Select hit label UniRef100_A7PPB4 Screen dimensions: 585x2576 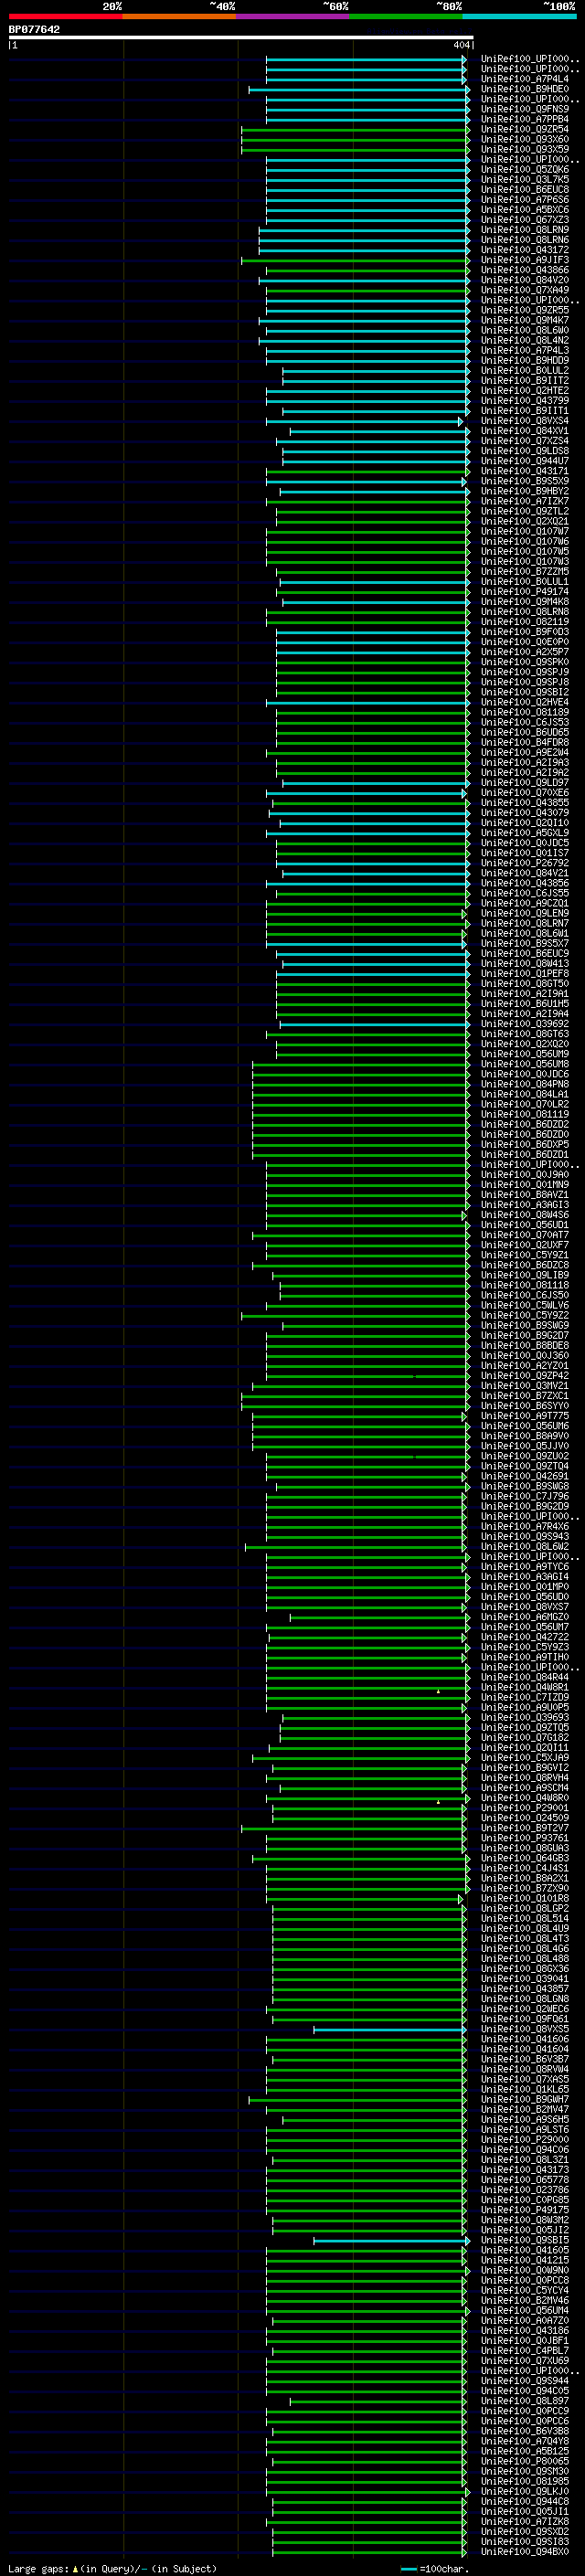tap(524, 119)
